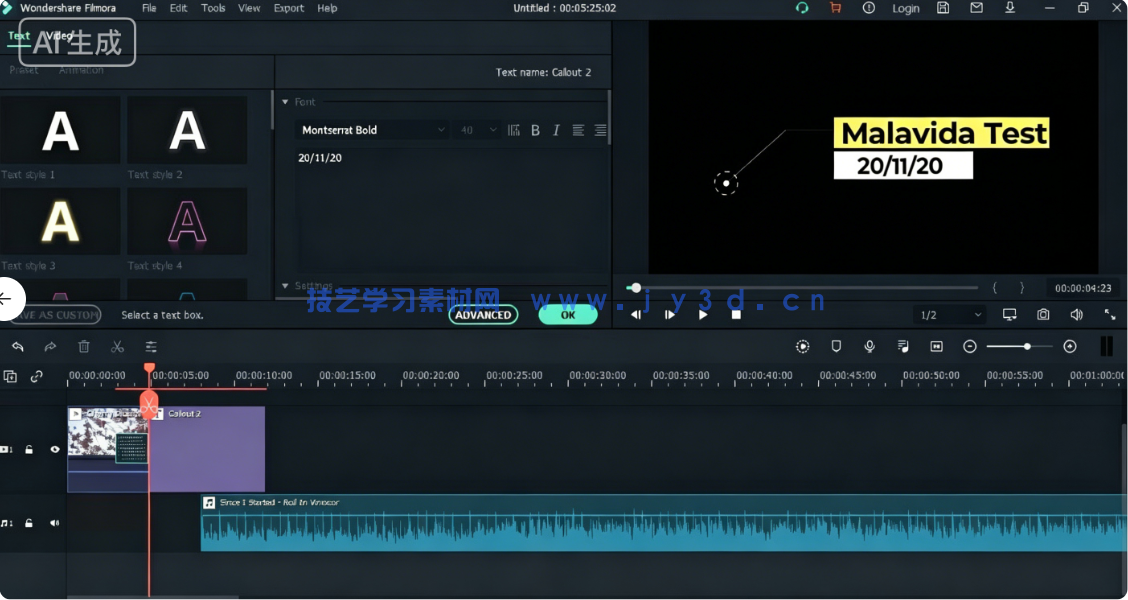Open the Montserrat Bold font dropdown

pos(370,130)
